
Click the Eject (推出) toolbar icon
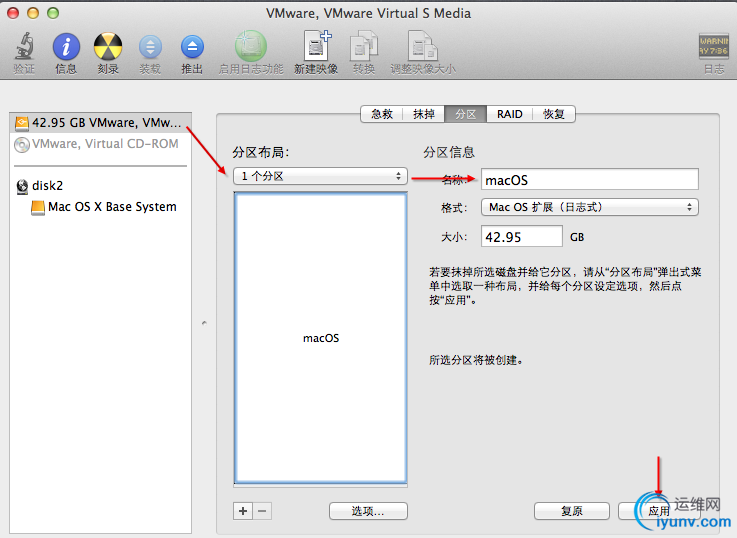tap(192, 47)
